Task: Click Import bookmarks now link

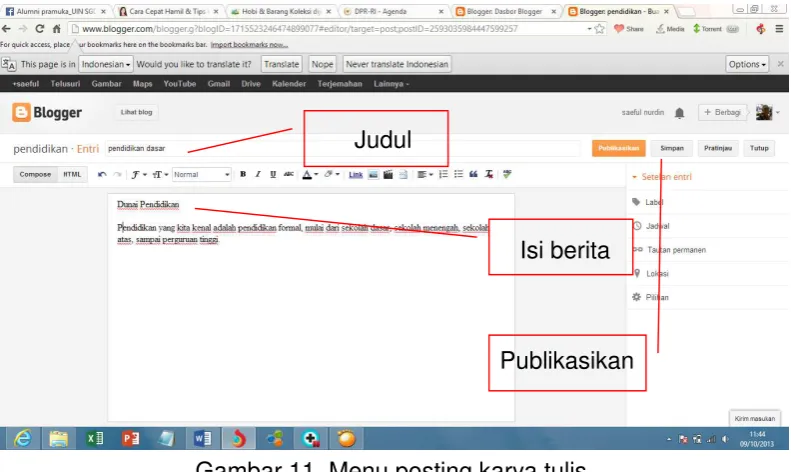Action: pos(249,44)
